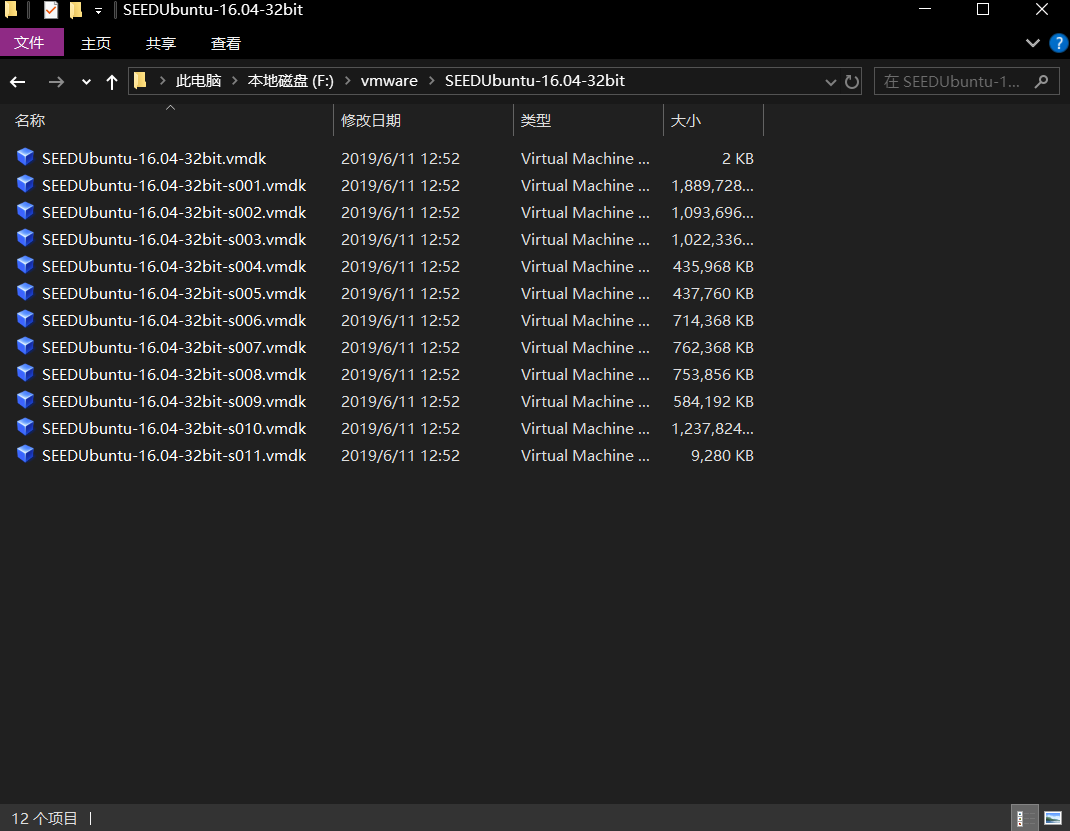1070x831 pixels.
Task: Select the s008.vmdk file icon
Action: coord(25,374)
